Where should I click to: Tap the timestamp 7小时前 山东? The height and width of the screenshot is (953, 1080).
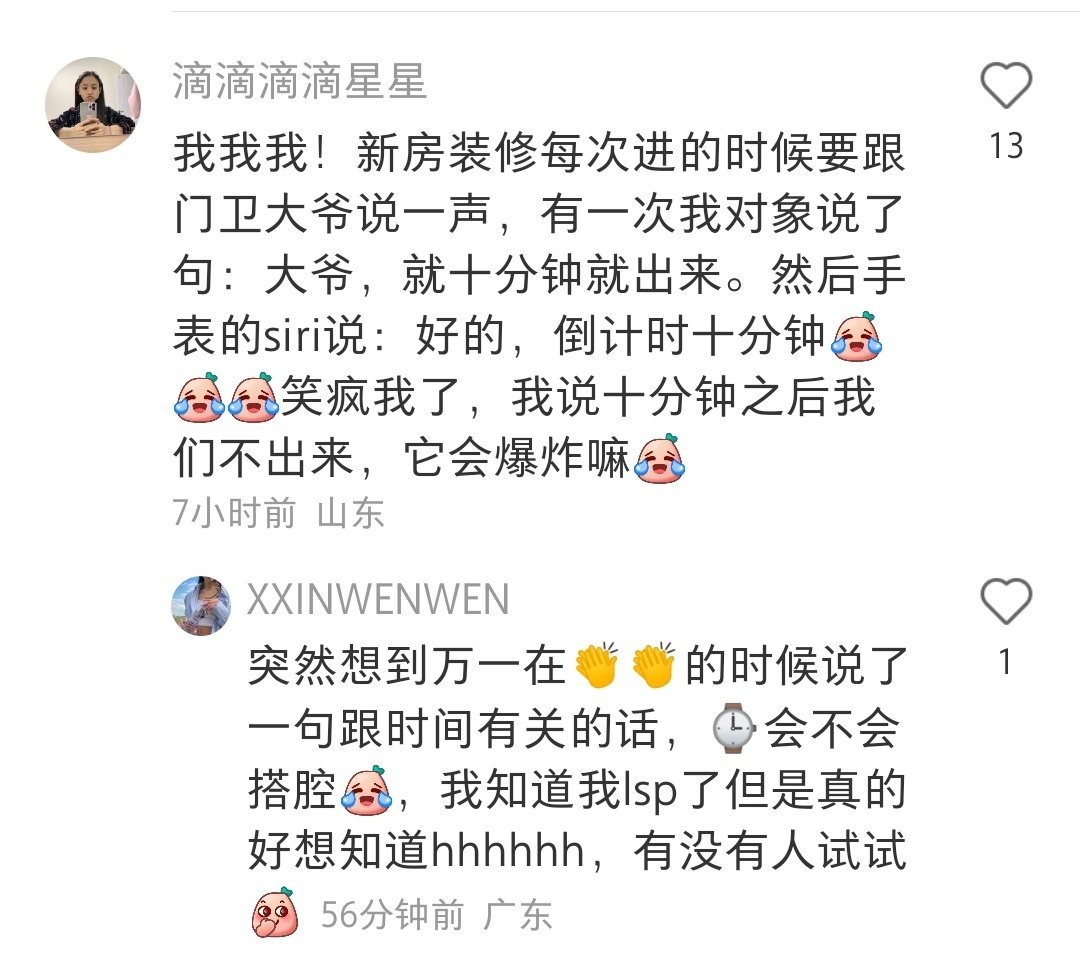[278, 512]
